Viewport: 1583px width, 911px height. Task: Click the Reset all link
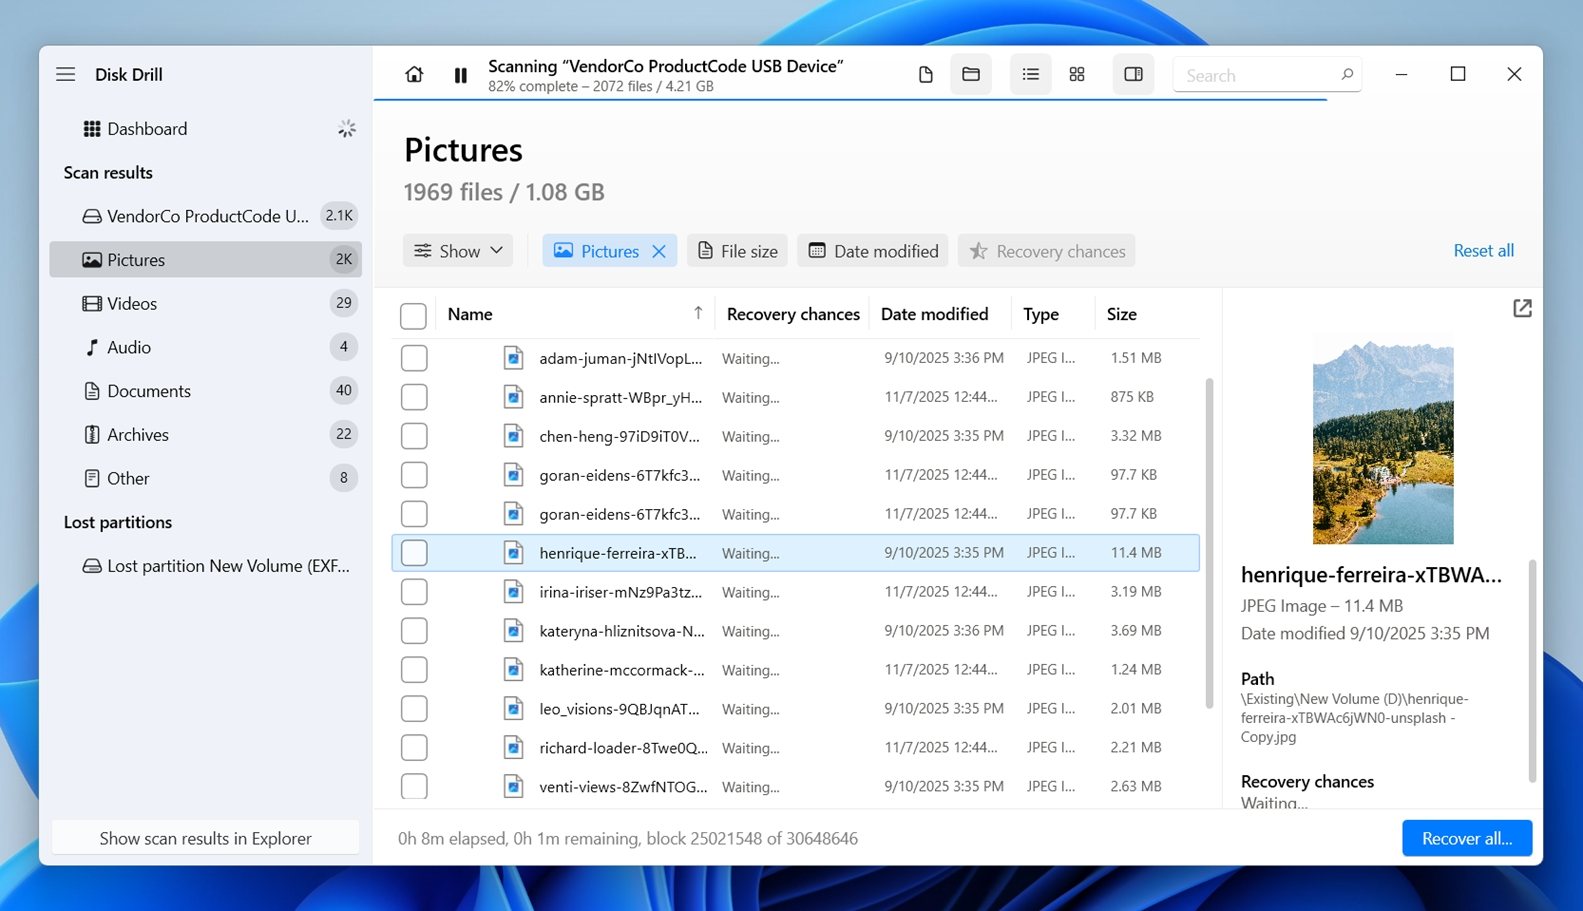[x=1483, y=251]
